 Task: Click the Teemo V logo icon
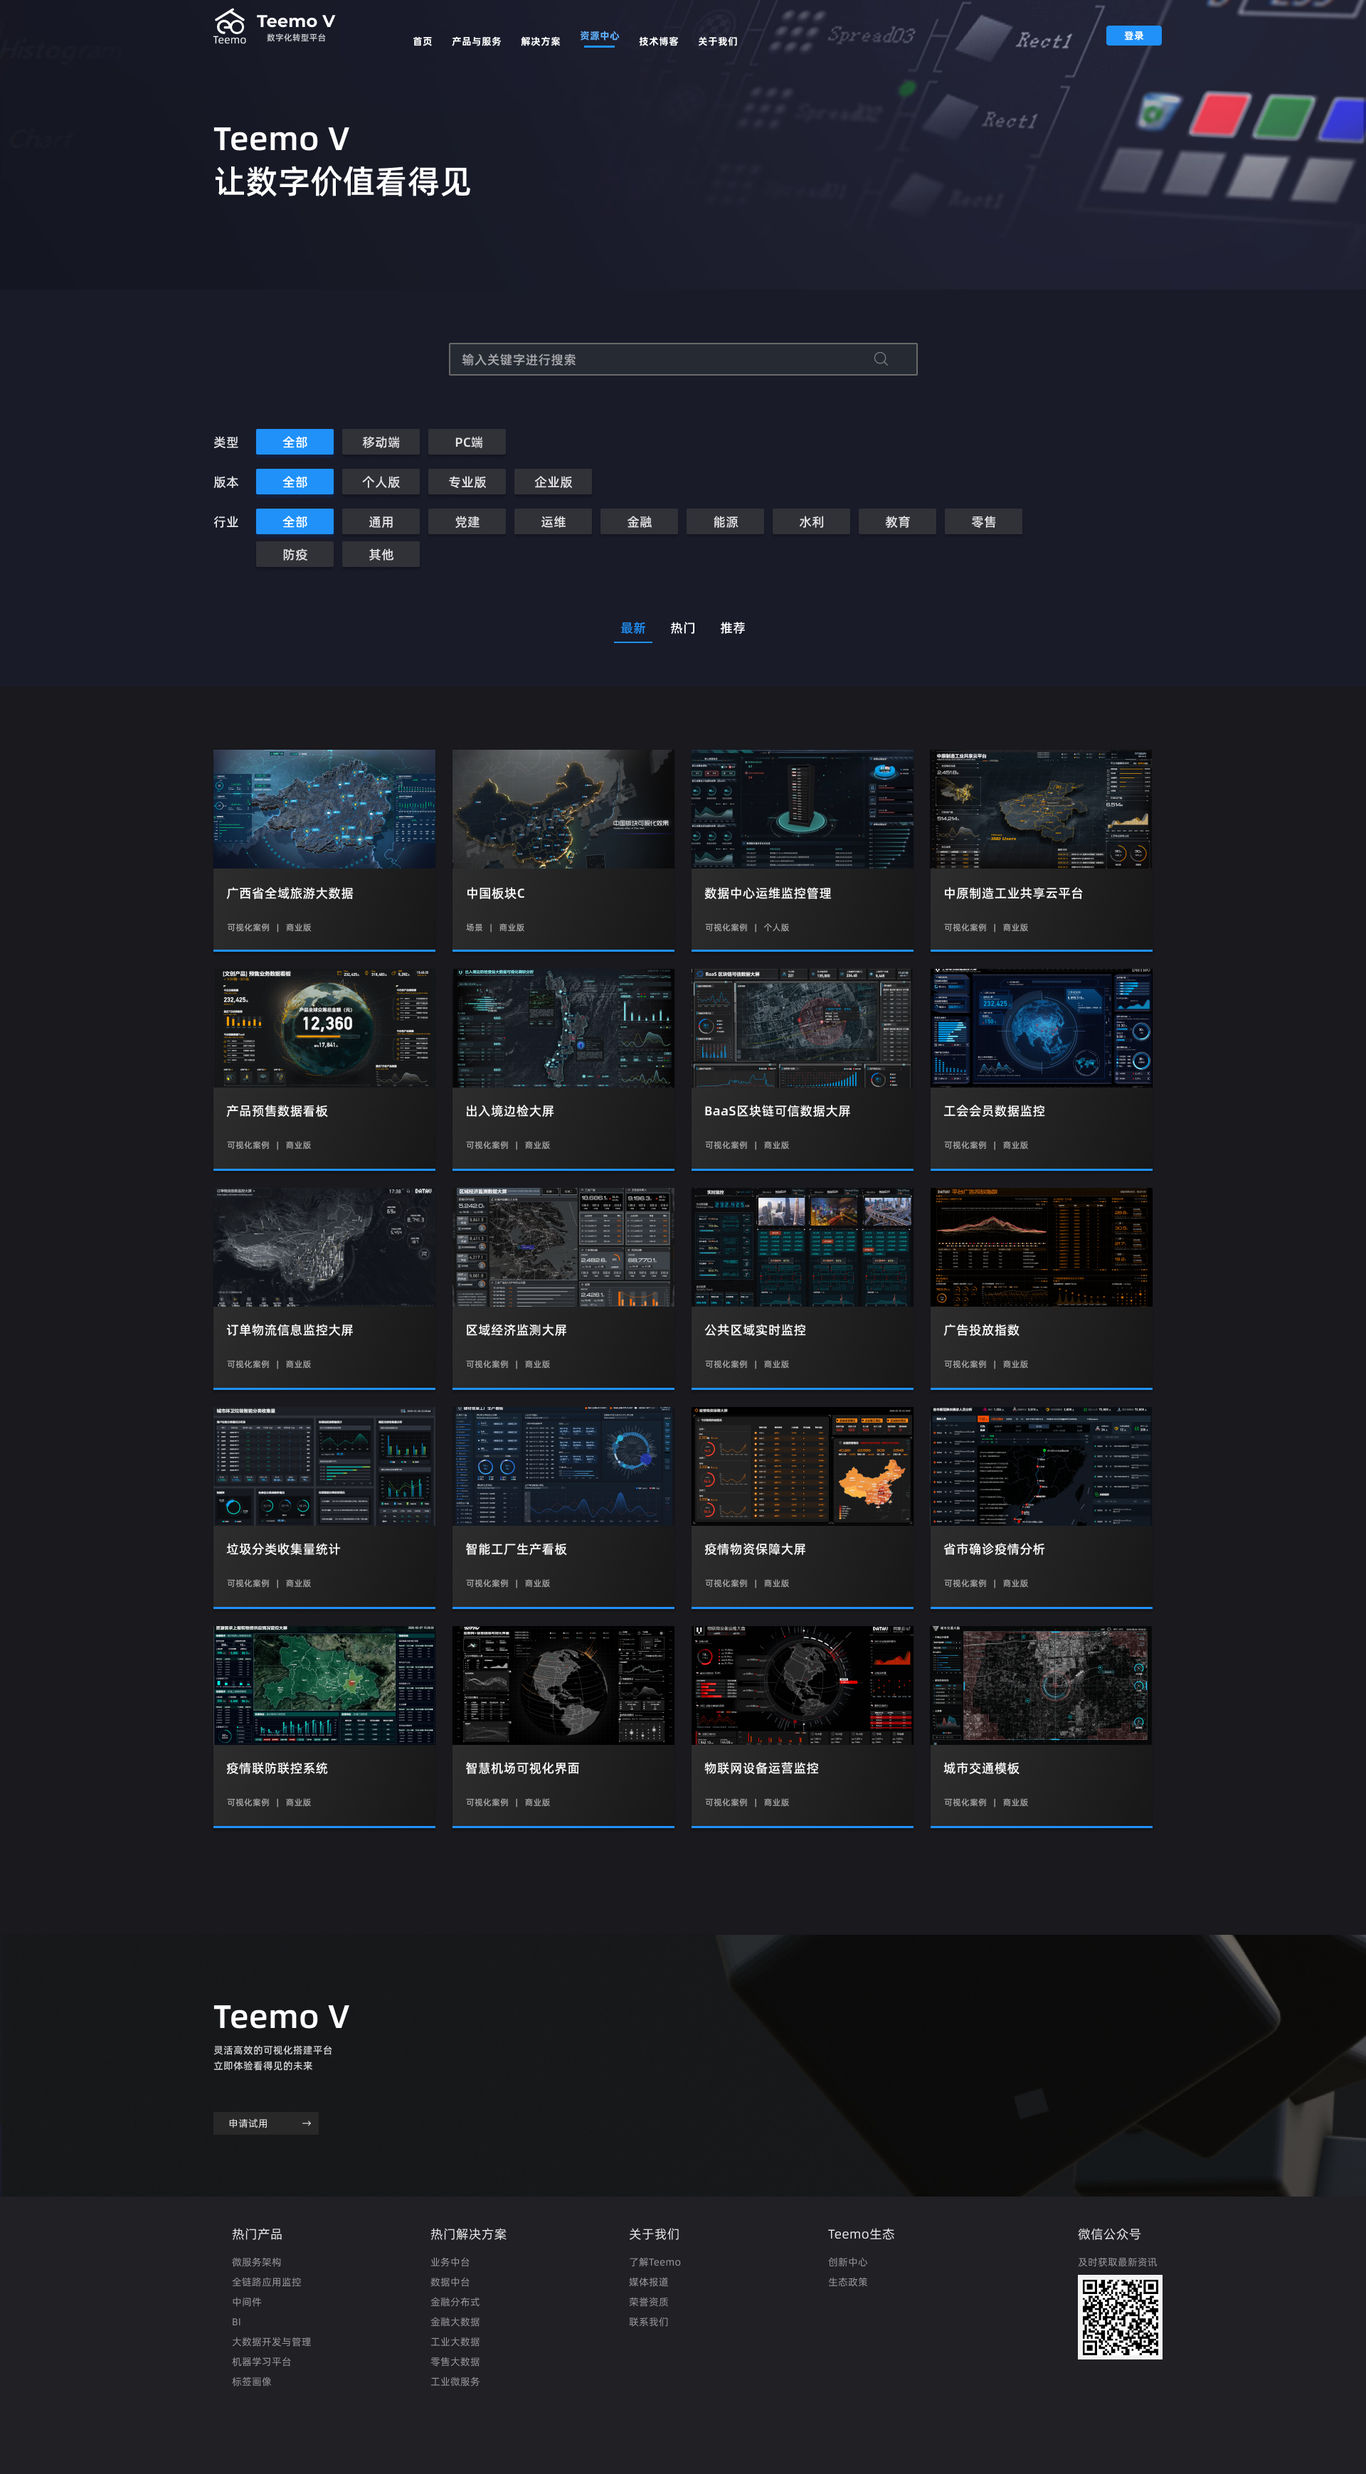tap(230, 26)
